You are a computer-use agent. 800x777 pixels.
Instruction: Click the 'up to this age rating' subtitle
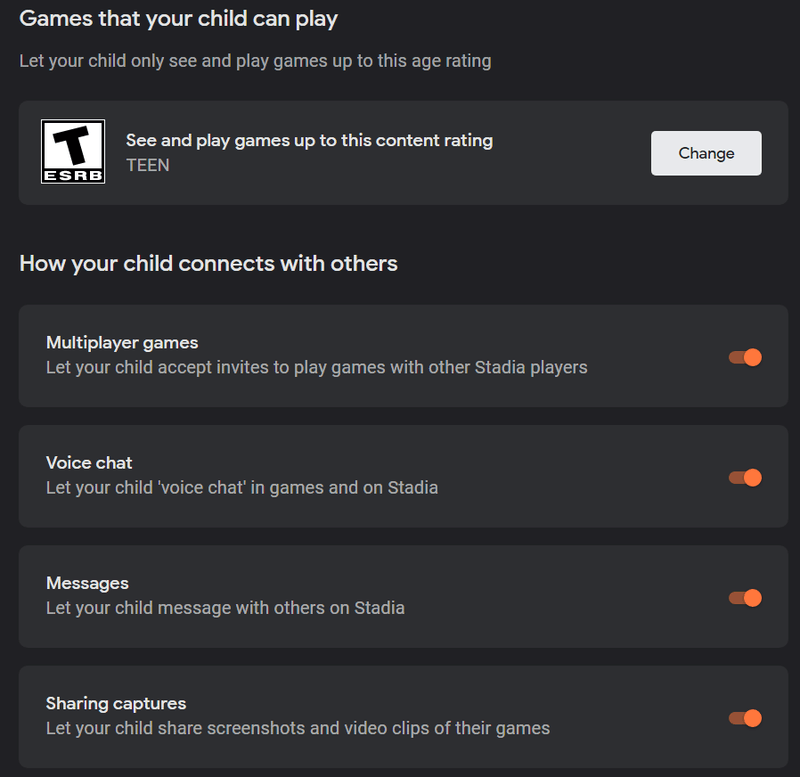point(255,61)
